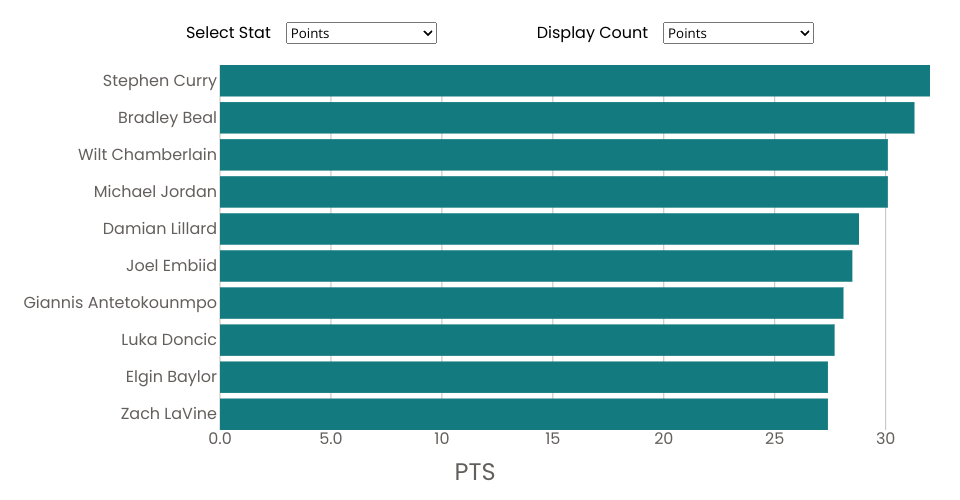Screen dimensions: 960x500
Task: Select Wilt Chamberlain's bar in chart
Action: (553, 155)
